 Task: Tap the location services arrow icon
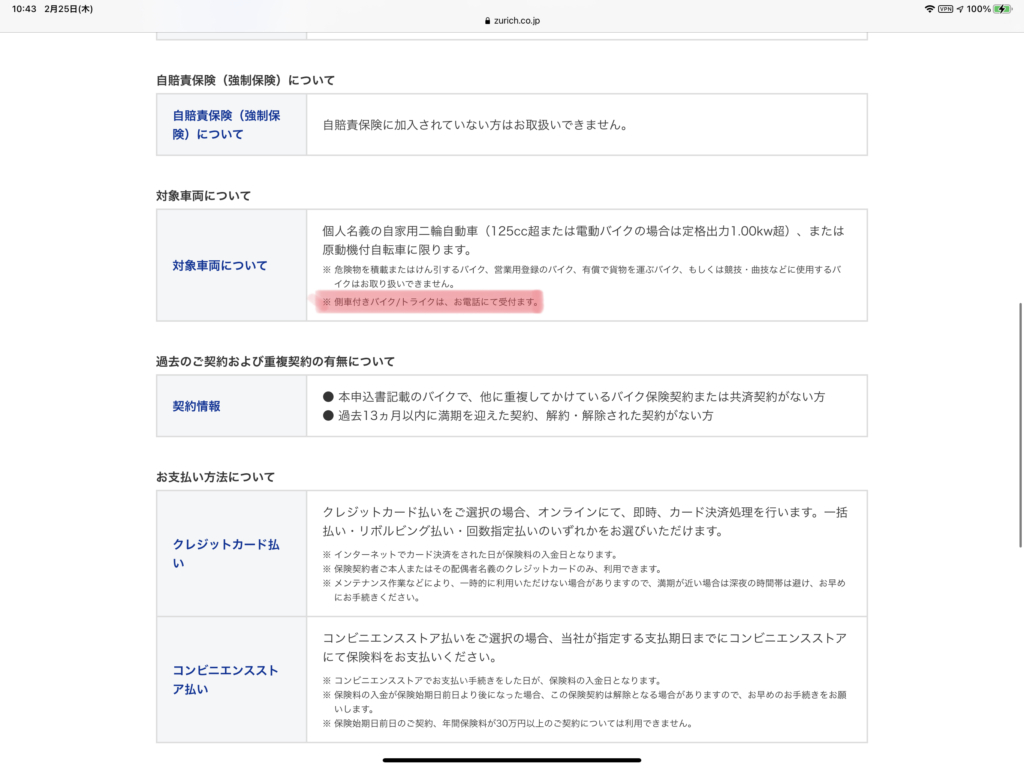(x=960, y=9)
